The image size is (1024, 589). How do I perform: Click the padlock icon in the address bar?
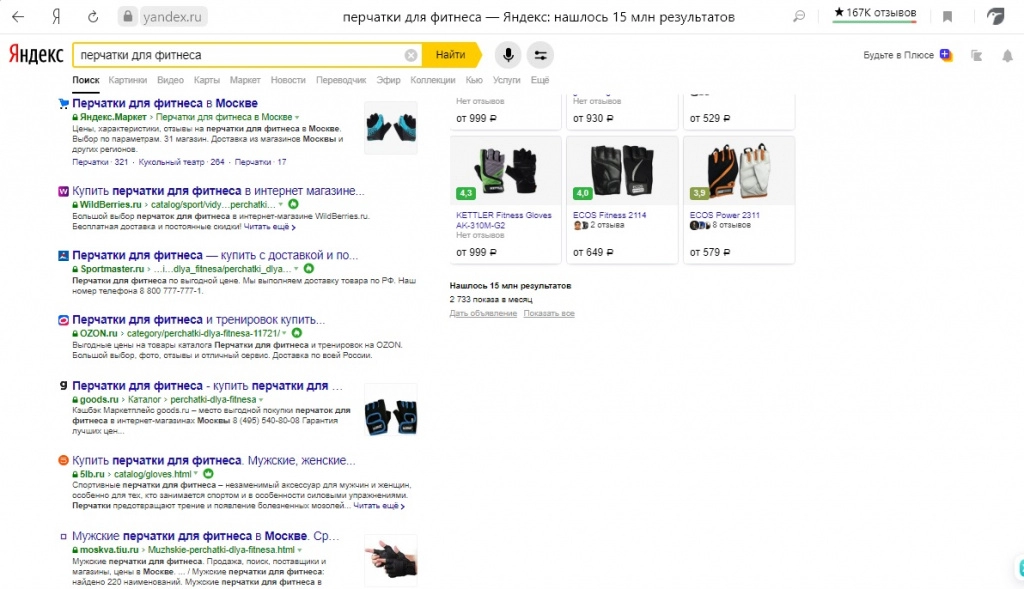[128, 16]
